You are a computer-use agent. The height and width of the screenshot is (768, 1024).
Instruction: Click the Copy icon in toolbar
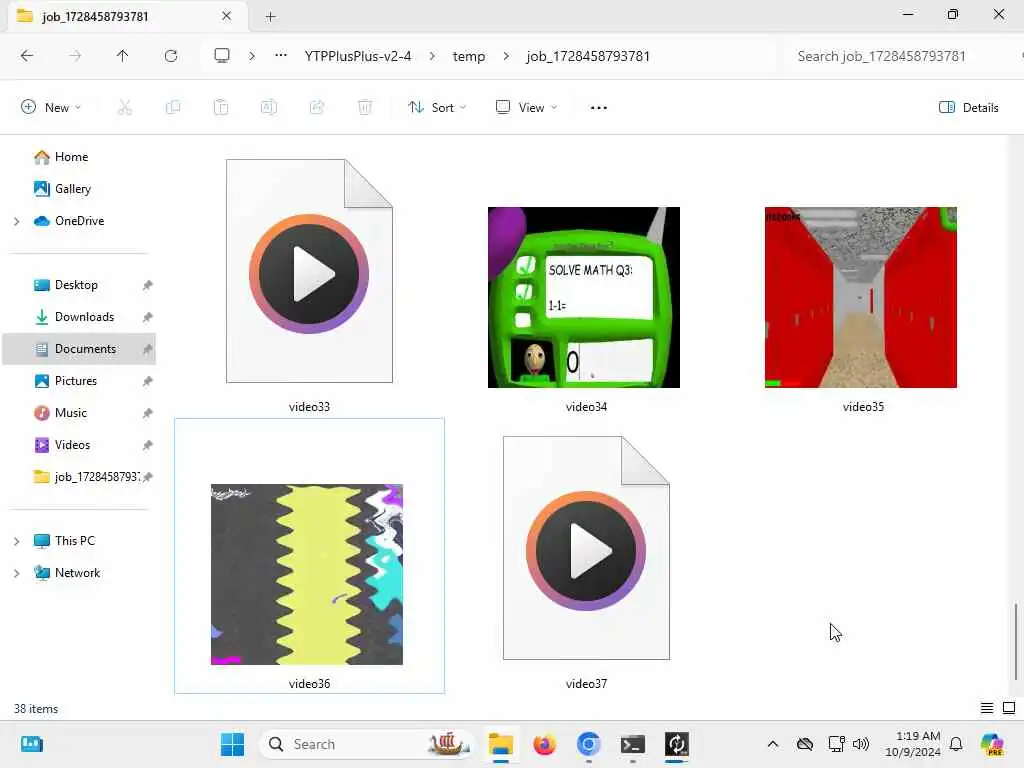point(173,108)
